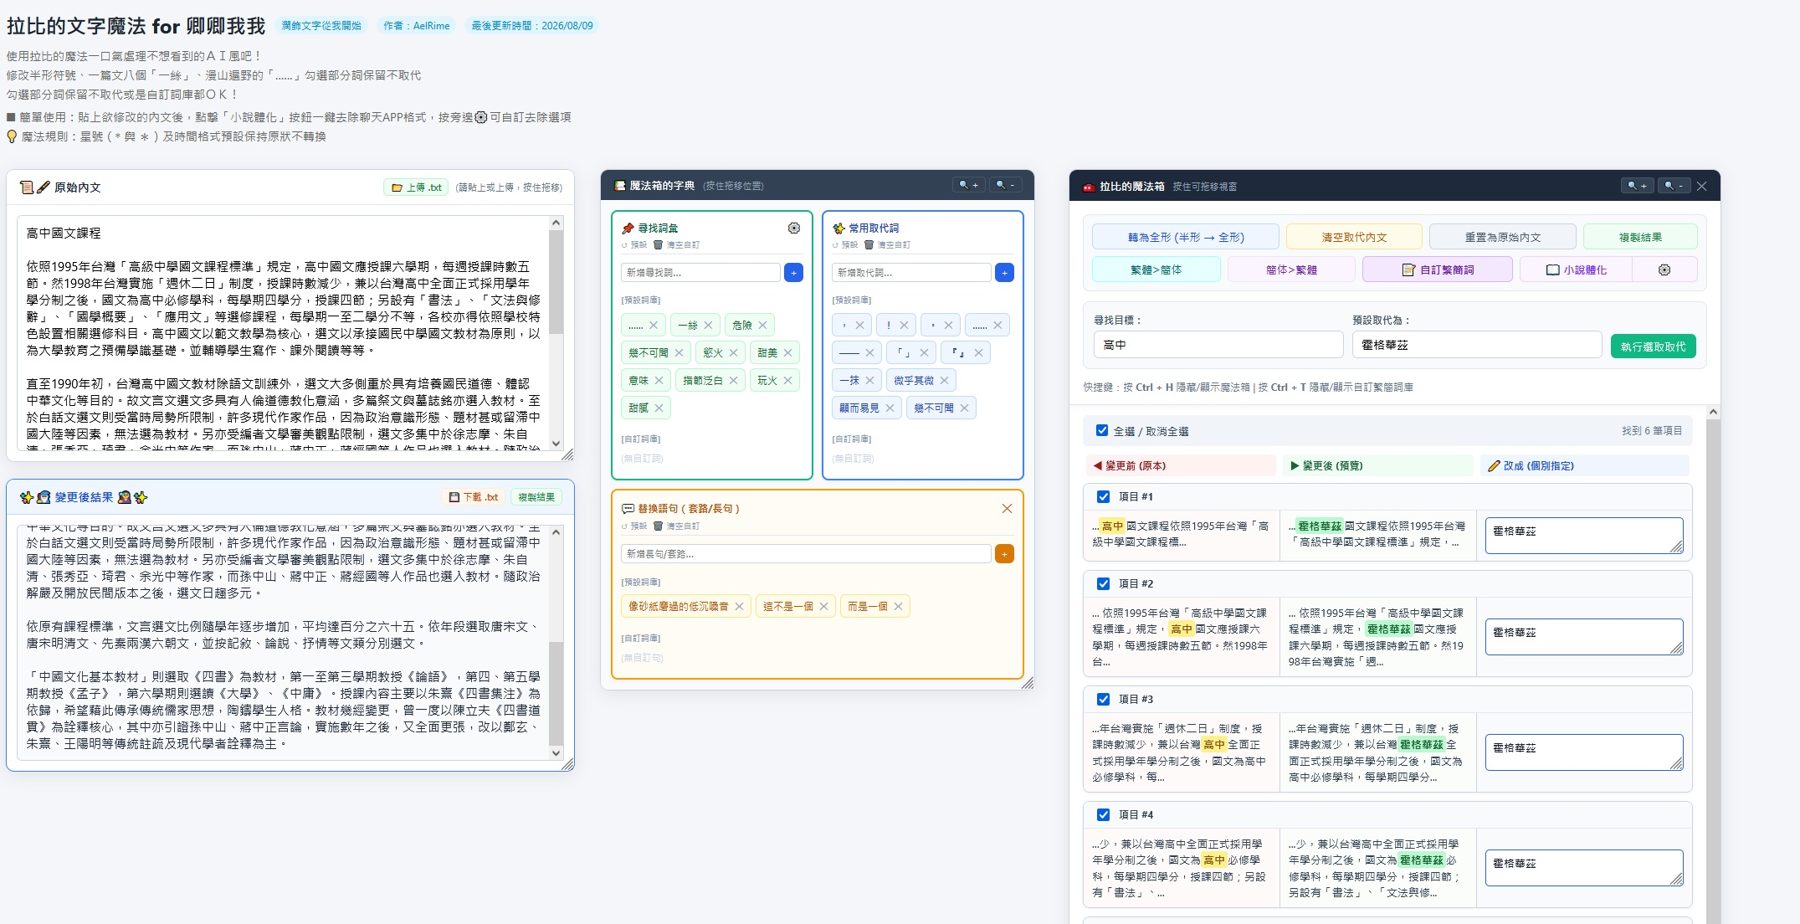Click 新增取代詞 input box

coord(911,272)
